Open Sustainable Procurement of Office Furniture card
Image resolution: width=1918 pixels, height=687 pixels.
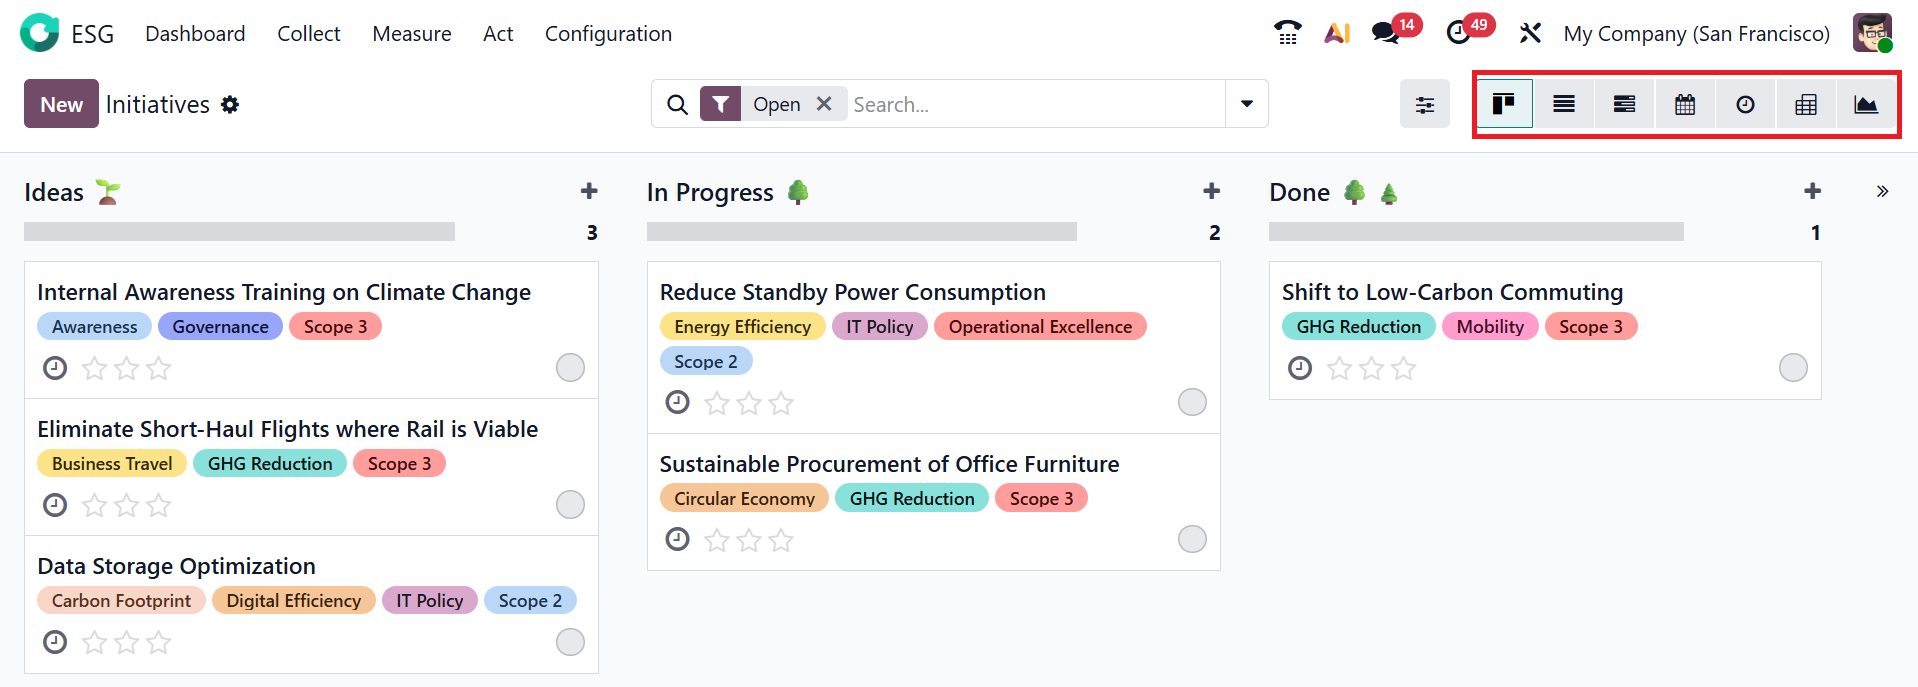tap(889, 464)
